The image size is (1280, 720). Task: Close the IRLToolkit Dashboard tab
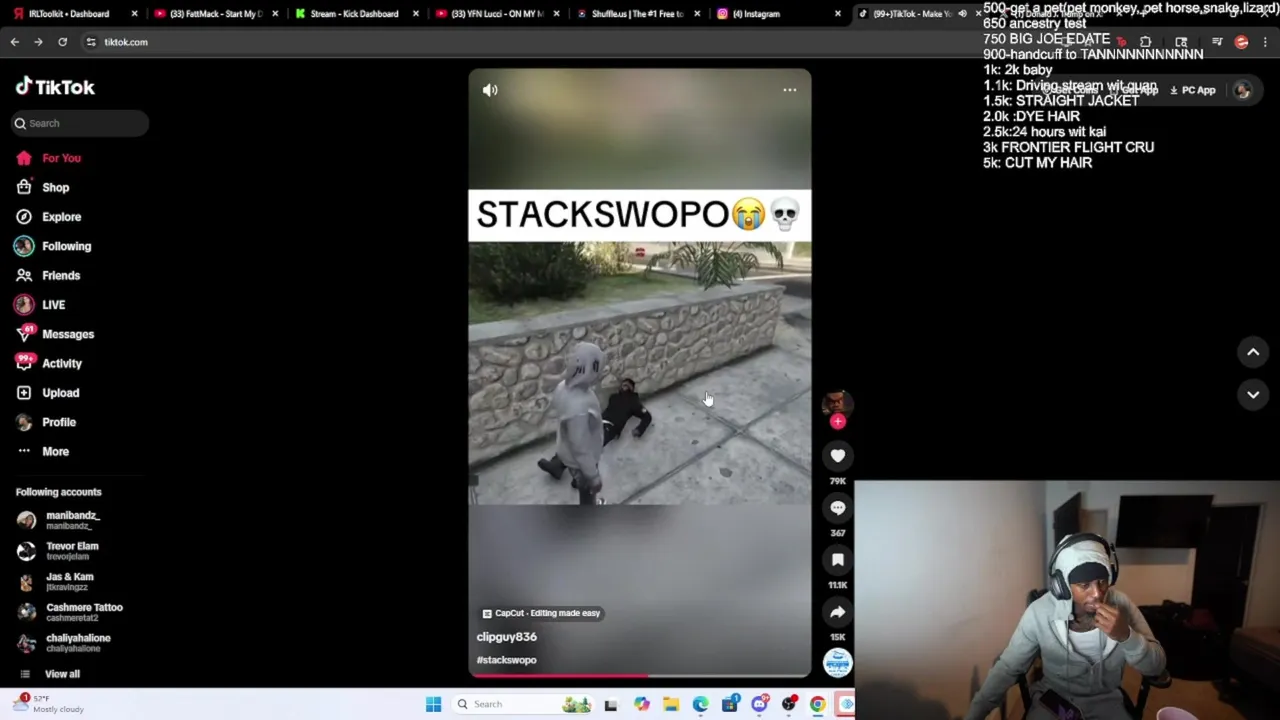pos(134,14)
